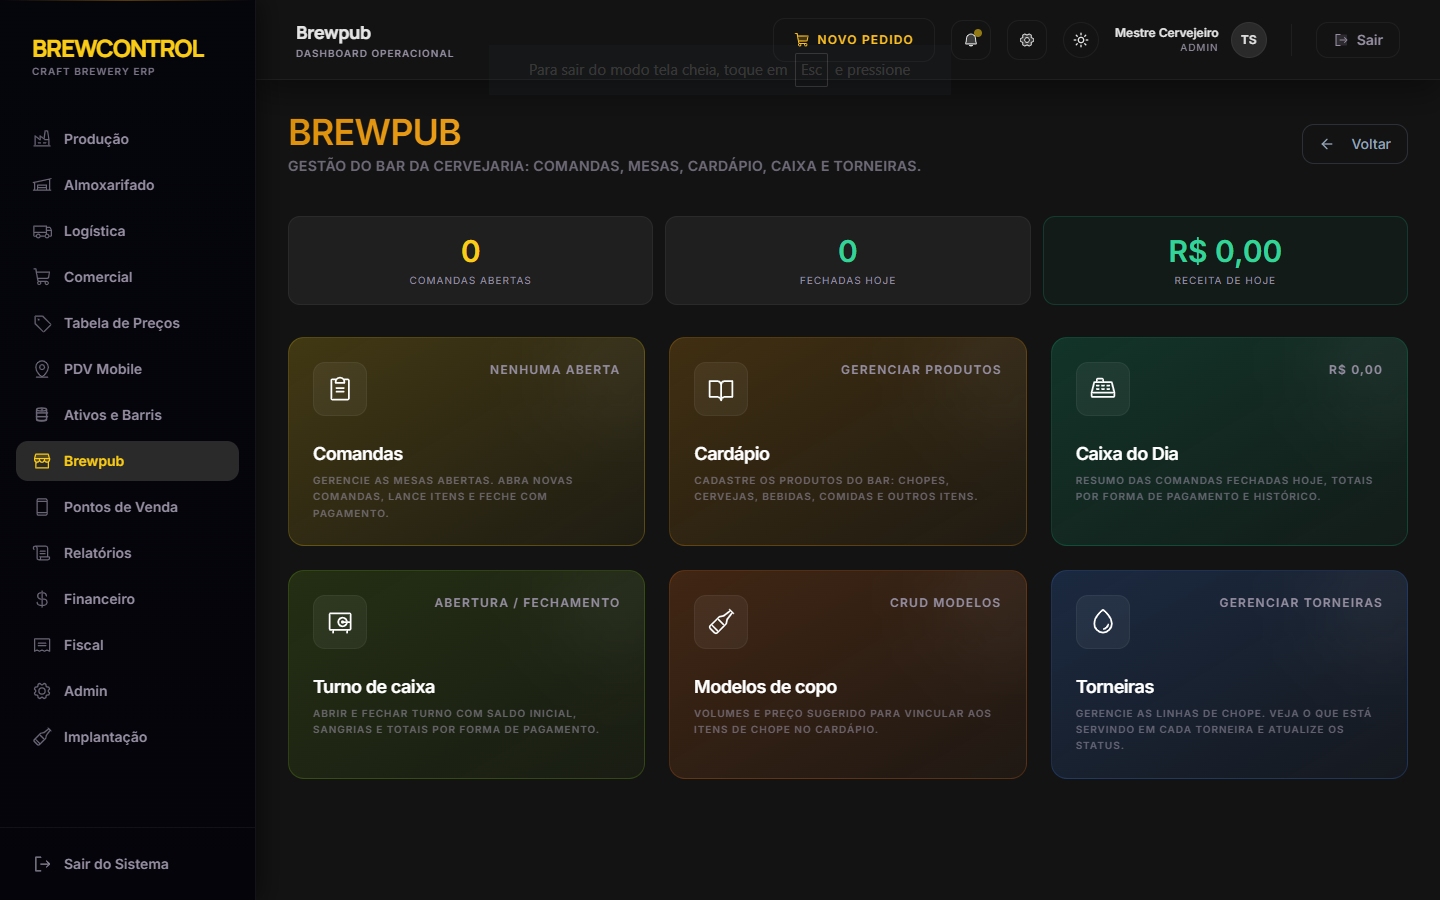Click the ABERTURA / FECHAMENTO label
Screen dimensions: 1440x900
point(527,603)
